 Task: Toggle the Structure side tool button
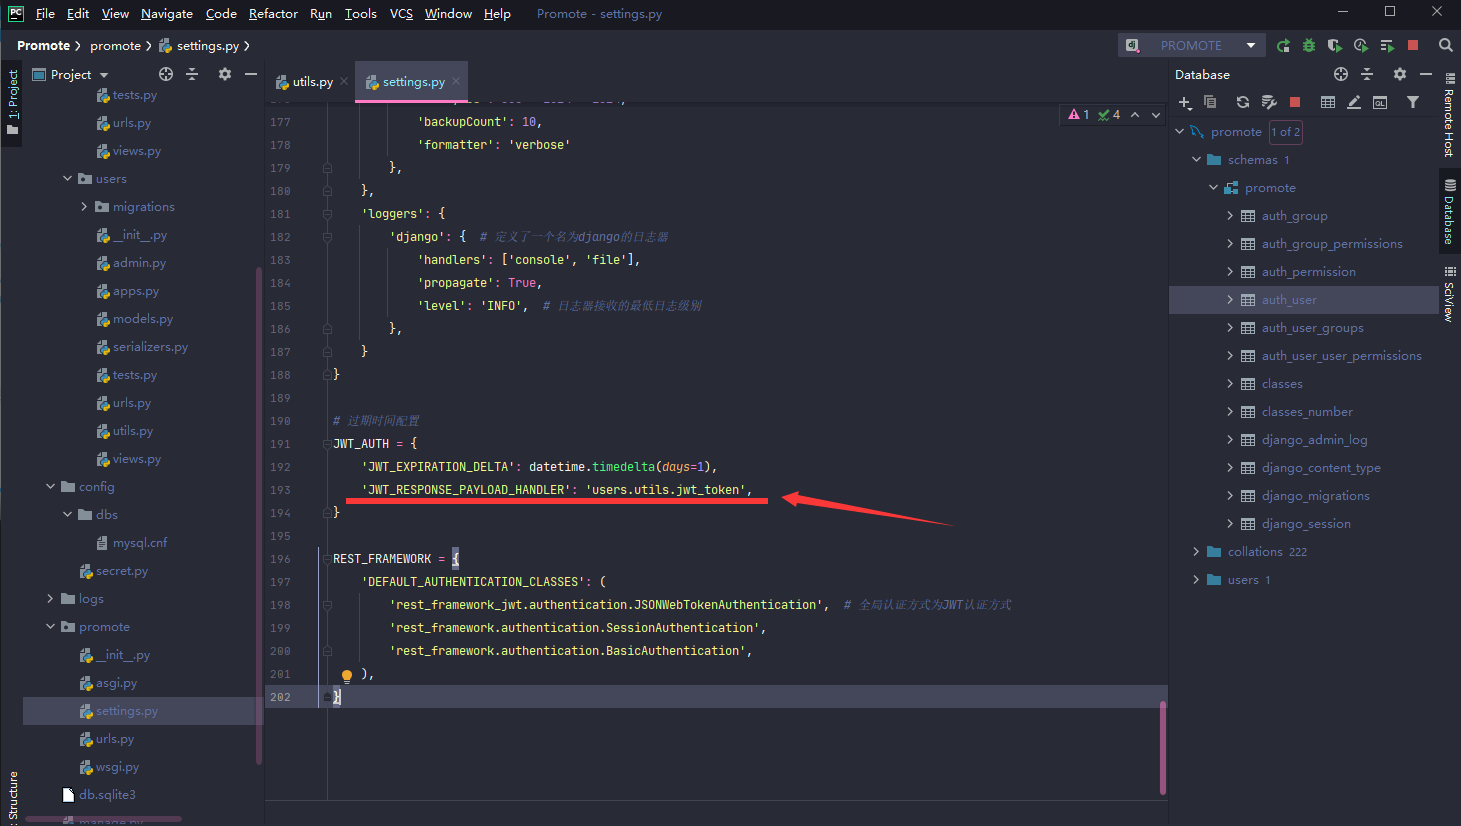pos(12,797)
